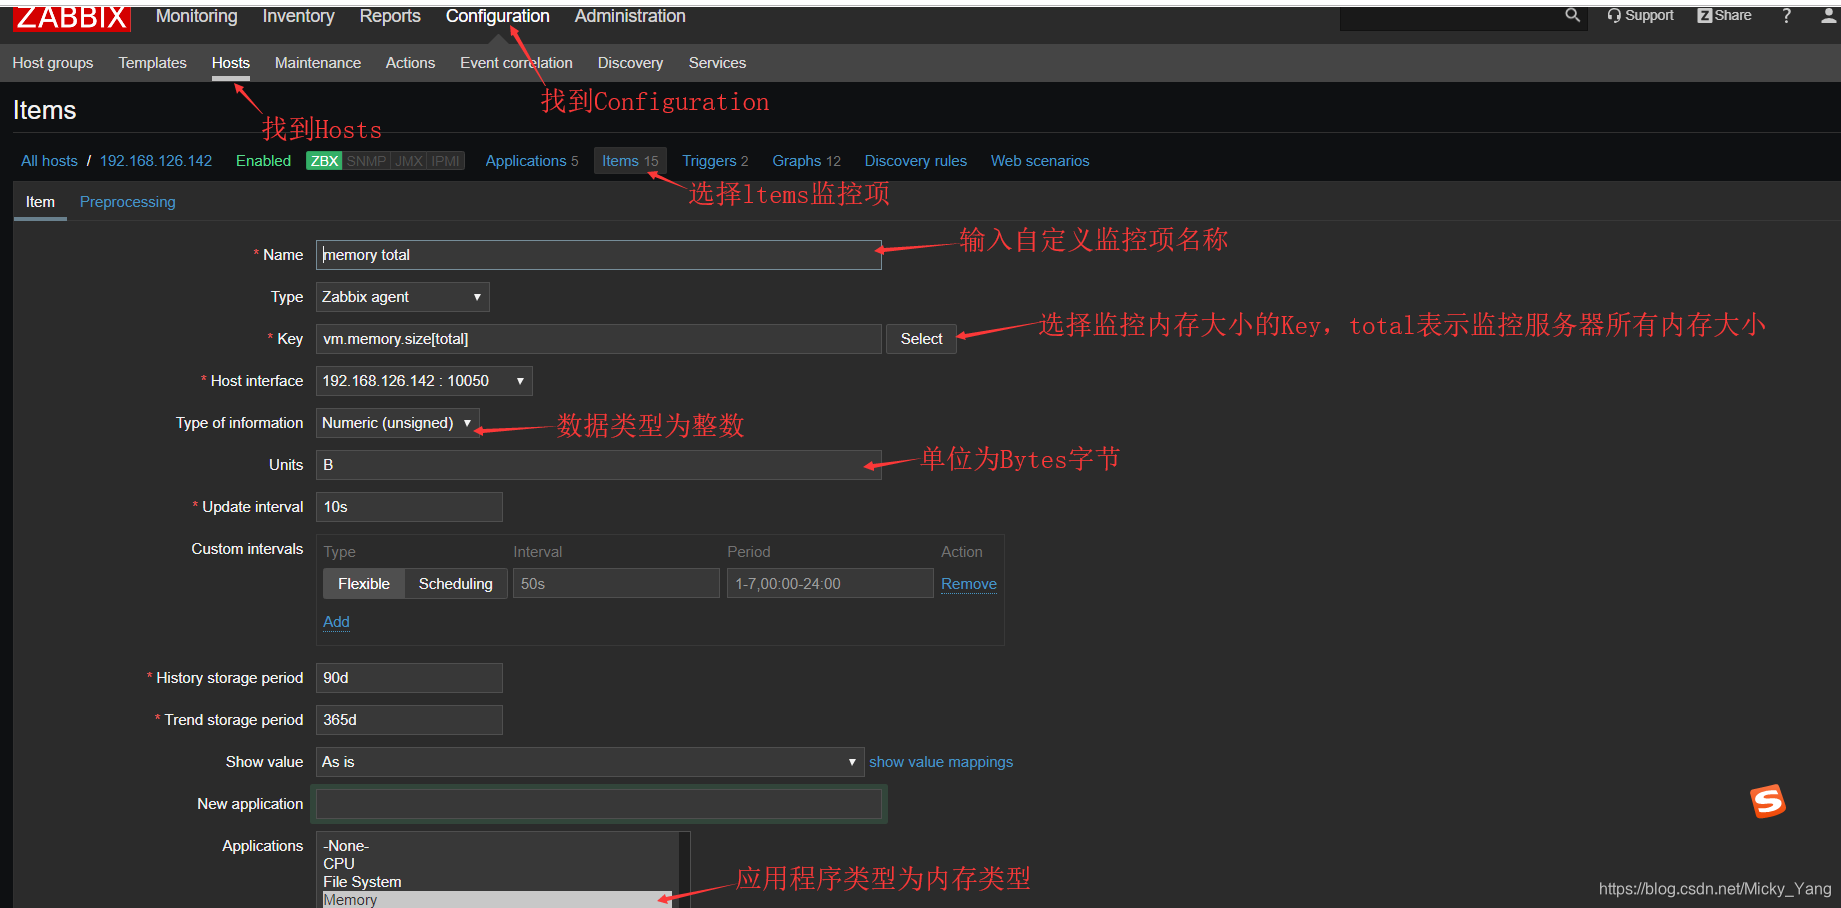
Task: Open the Reports menu
Action: click(390, 16)
